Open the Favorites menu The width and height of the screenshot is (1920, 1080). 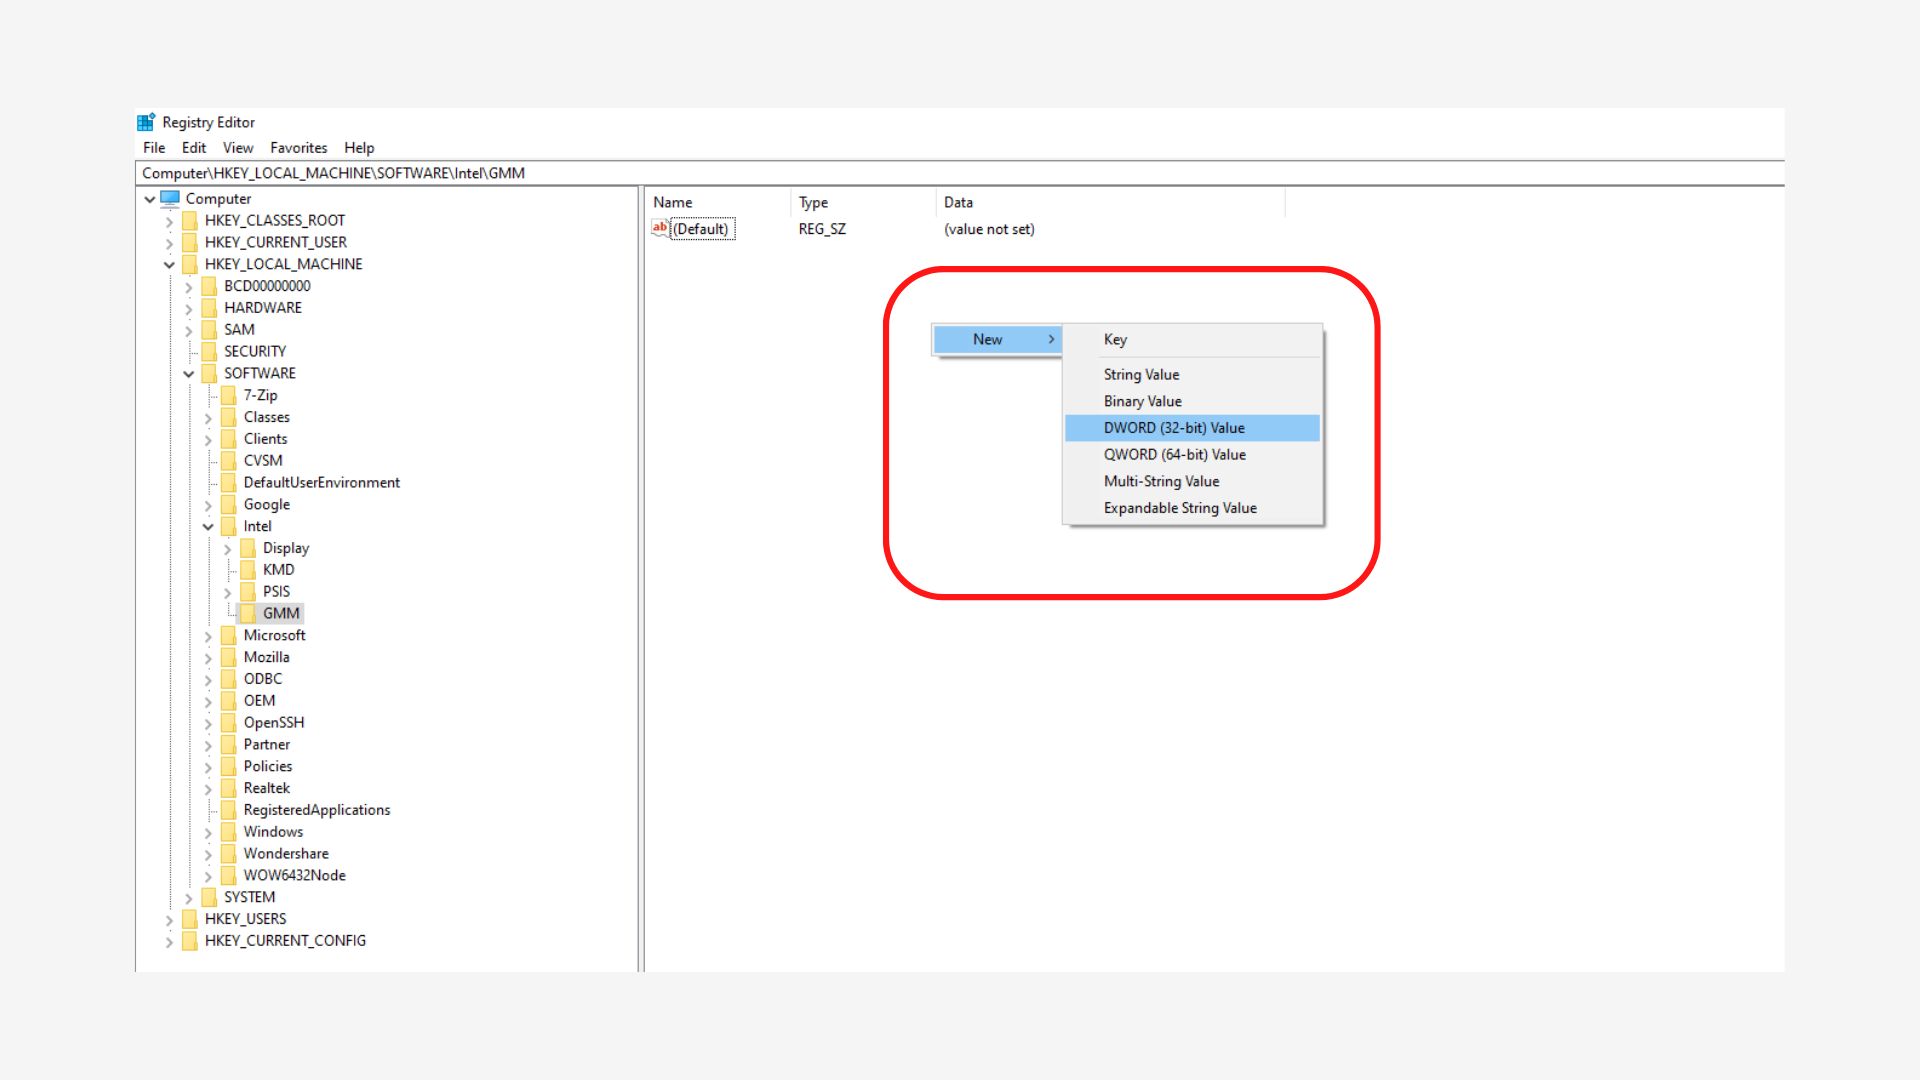tap(298, 148)
